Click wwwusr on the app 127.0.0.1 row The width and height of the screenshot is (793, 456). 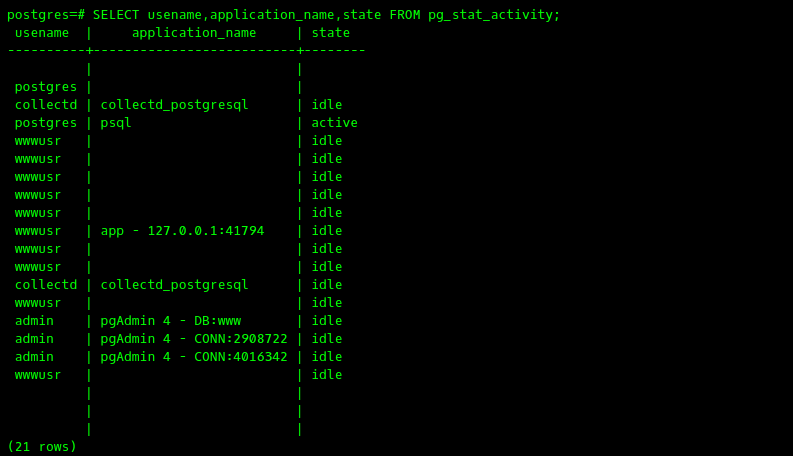tap(38, 231)
